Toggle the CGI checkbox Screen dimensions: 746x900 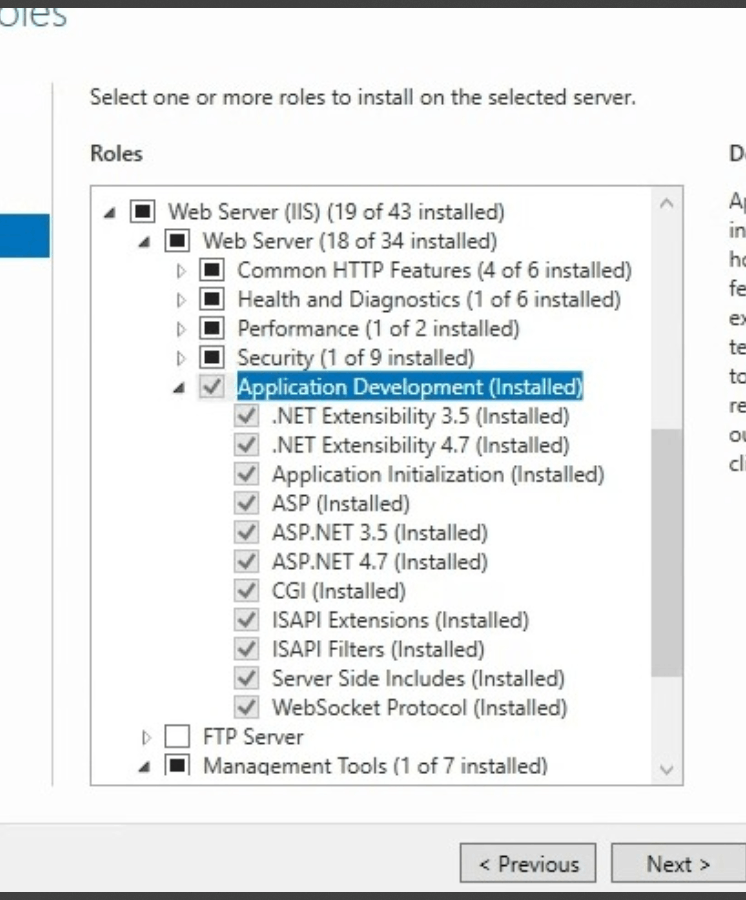(247, 591)
